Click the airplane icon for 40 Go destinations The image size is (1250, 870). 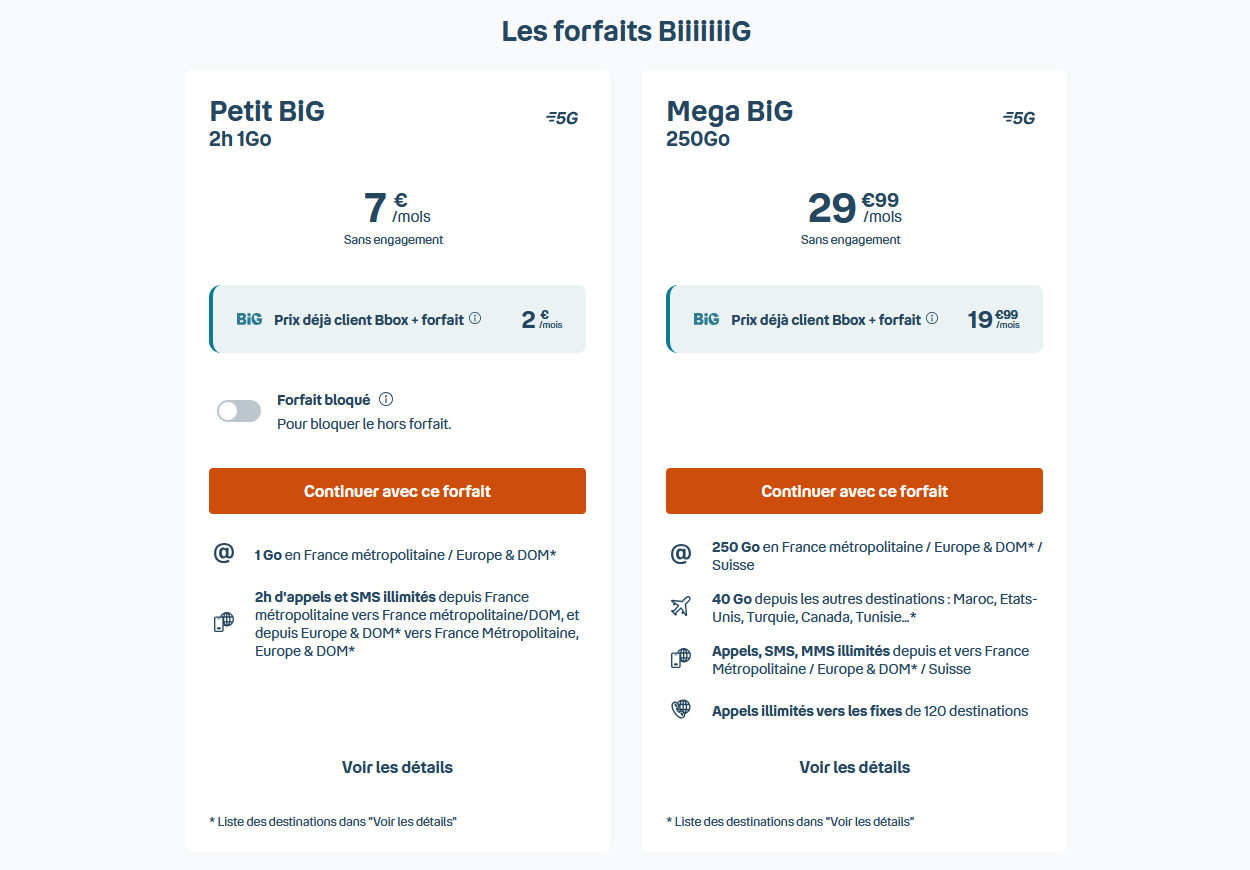681,606
